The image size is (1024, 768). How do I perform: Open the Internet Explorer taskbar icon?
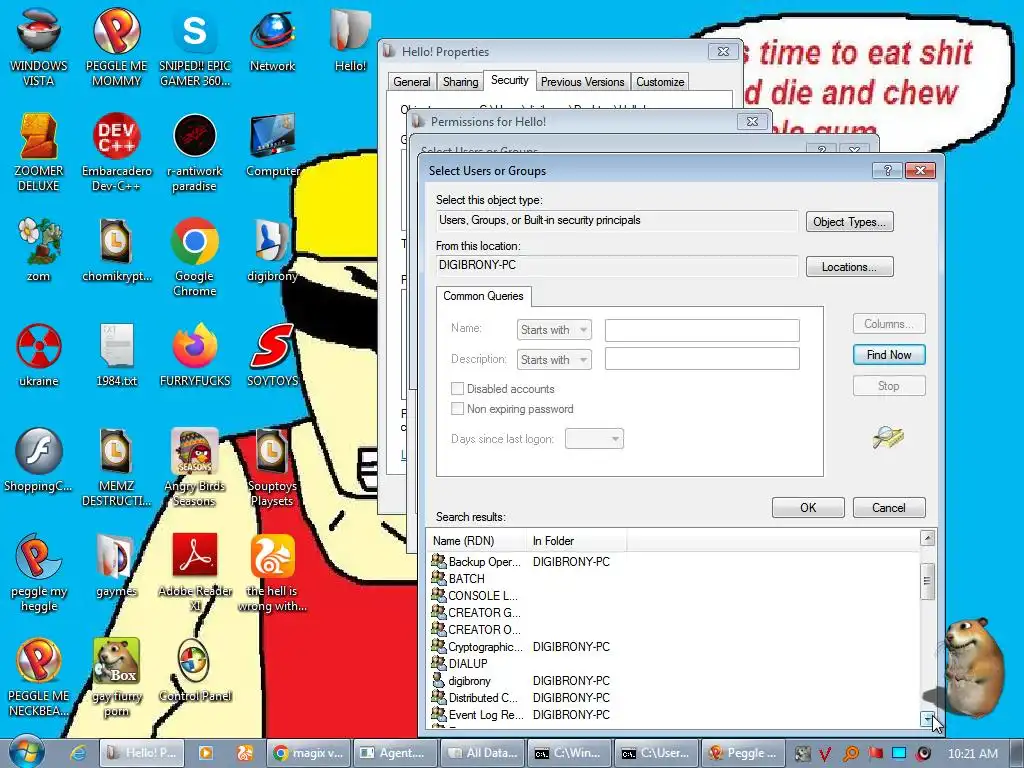point(78,753)
